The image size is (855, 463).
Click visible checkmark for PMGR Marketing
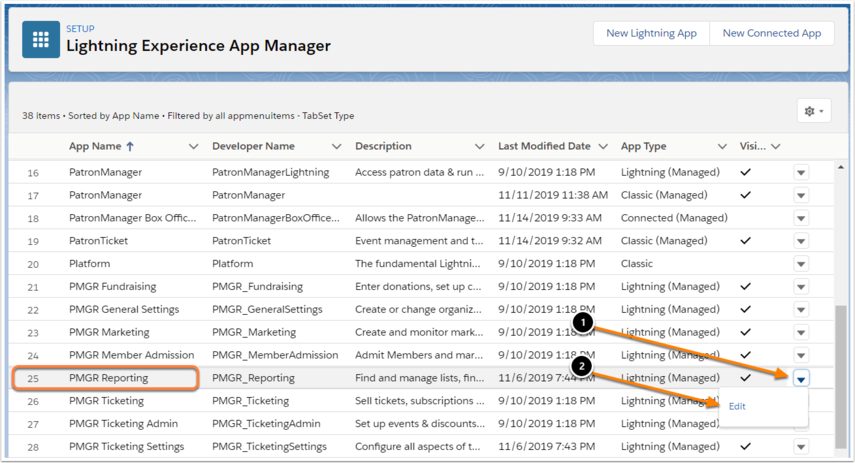click(x=745, y=332)
